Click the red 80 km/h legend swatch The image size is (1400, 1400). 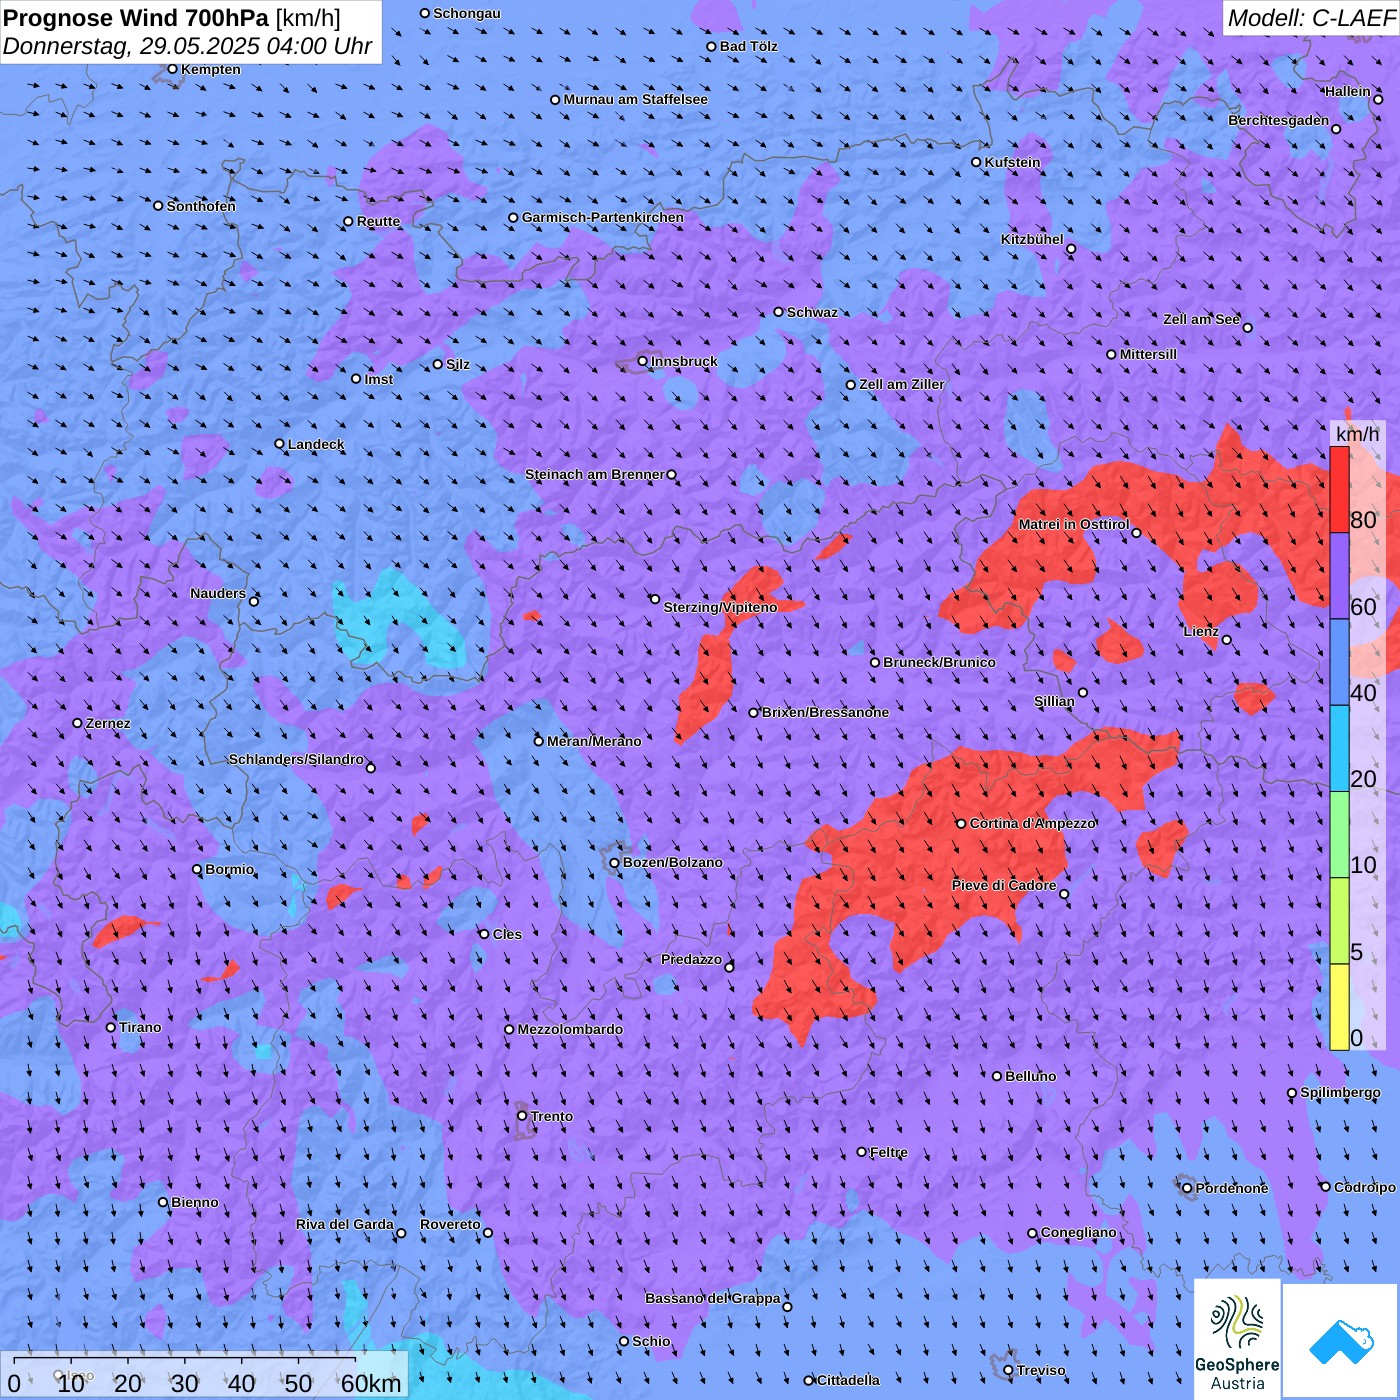1339,490
